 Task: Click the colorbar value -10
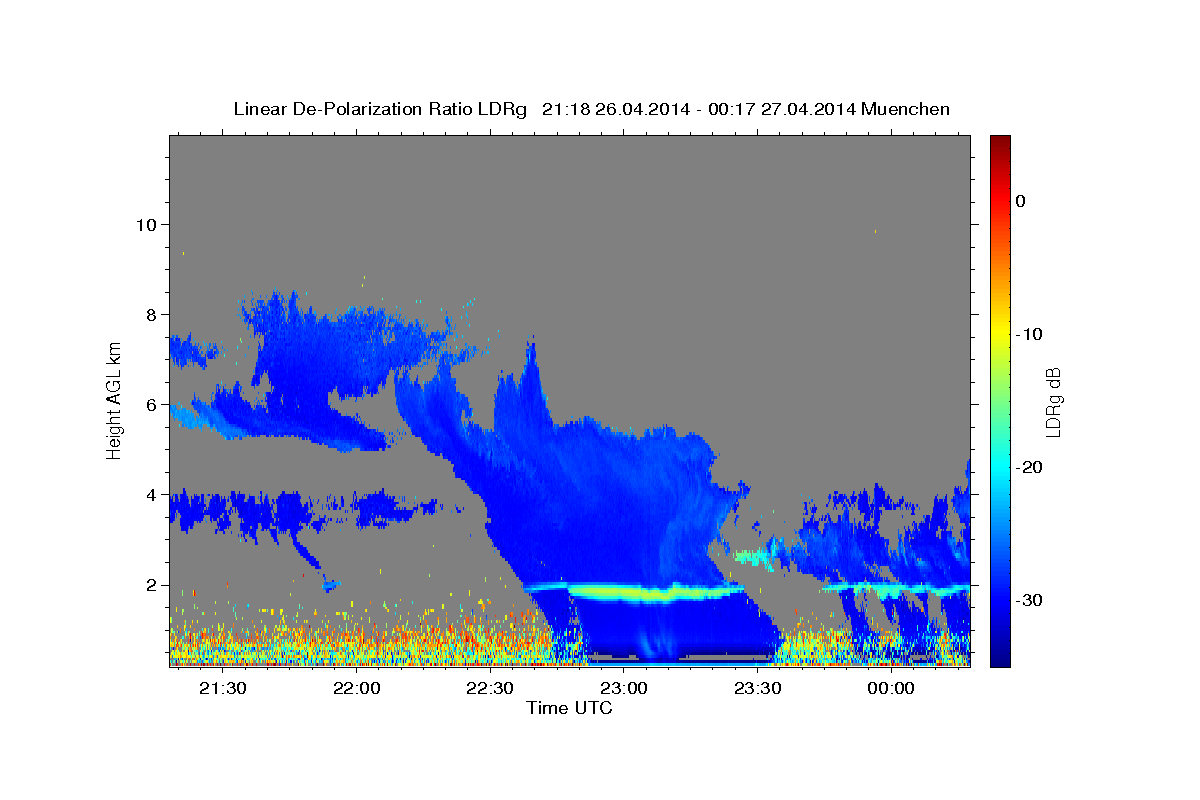point(1029,334)
